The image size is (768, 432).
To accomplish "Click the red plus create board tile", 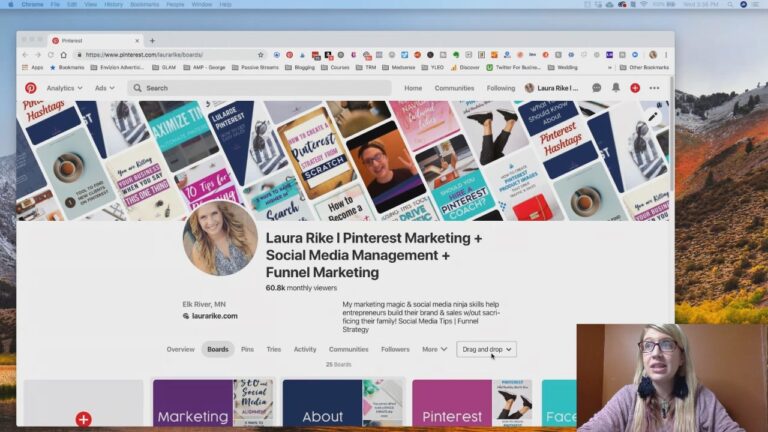I will [x=83, y=419].
